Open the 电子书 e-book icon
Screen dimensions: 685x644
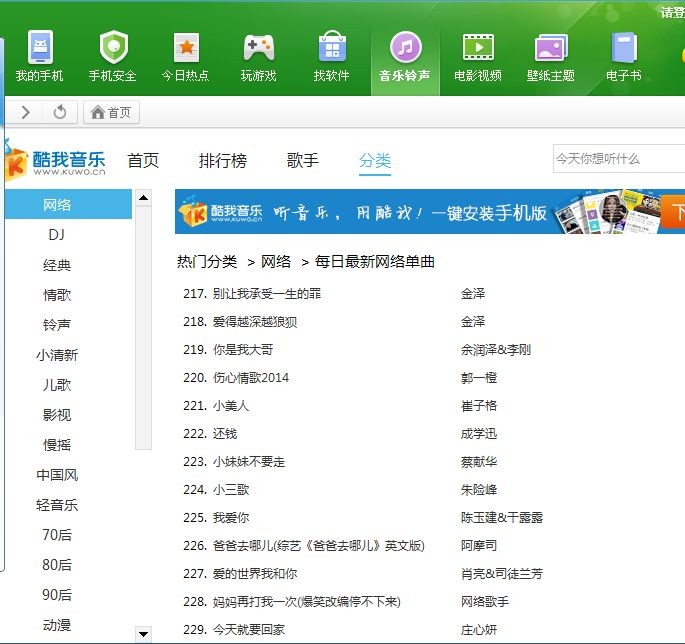coord(624,47)
